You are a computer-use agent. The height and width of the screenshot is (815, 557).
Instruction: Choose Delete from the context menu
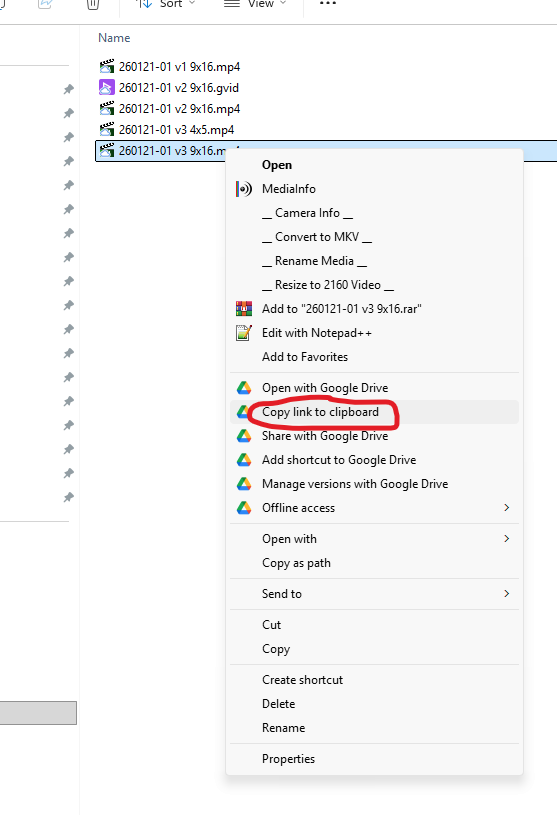coord(374,703)
